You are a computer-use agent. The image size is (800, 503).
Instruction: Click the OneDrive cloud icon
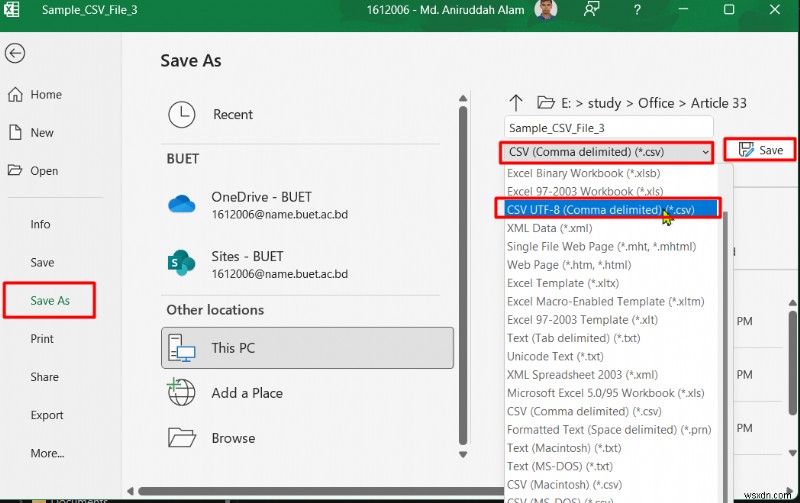[x=182, y=204]
